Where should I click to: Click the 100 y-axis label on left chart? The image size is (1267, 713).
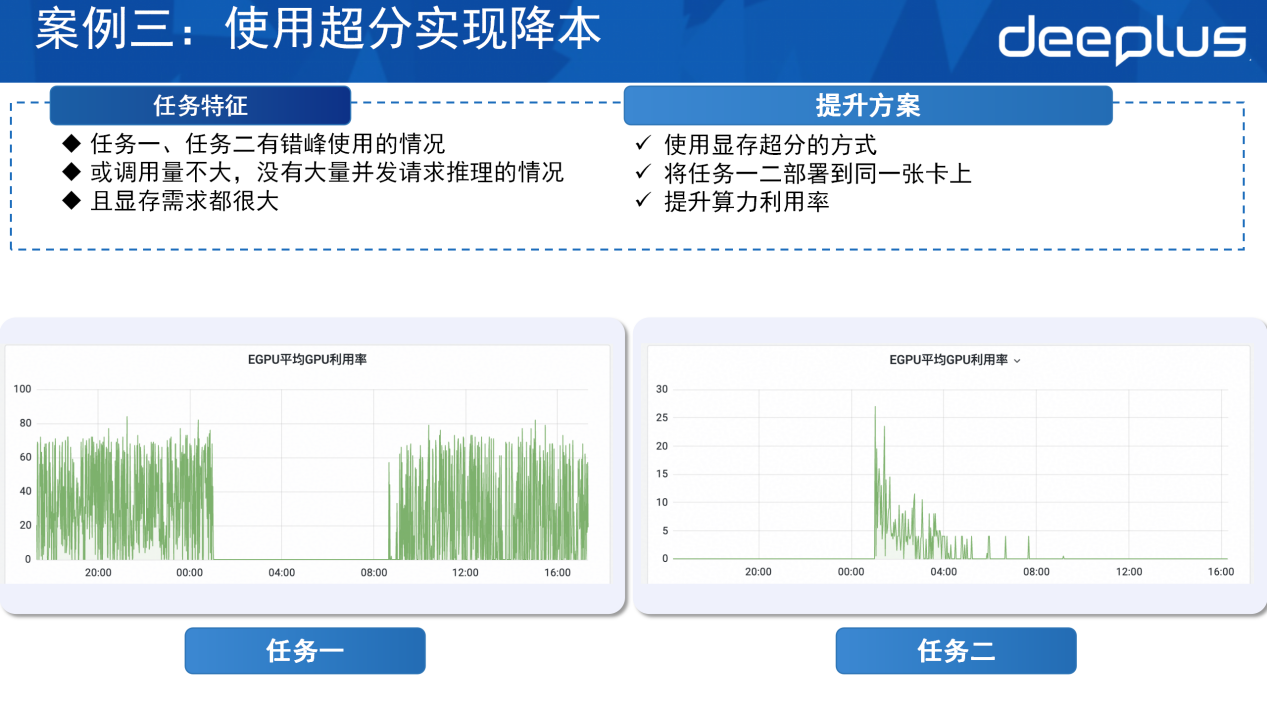pos(22,389)
